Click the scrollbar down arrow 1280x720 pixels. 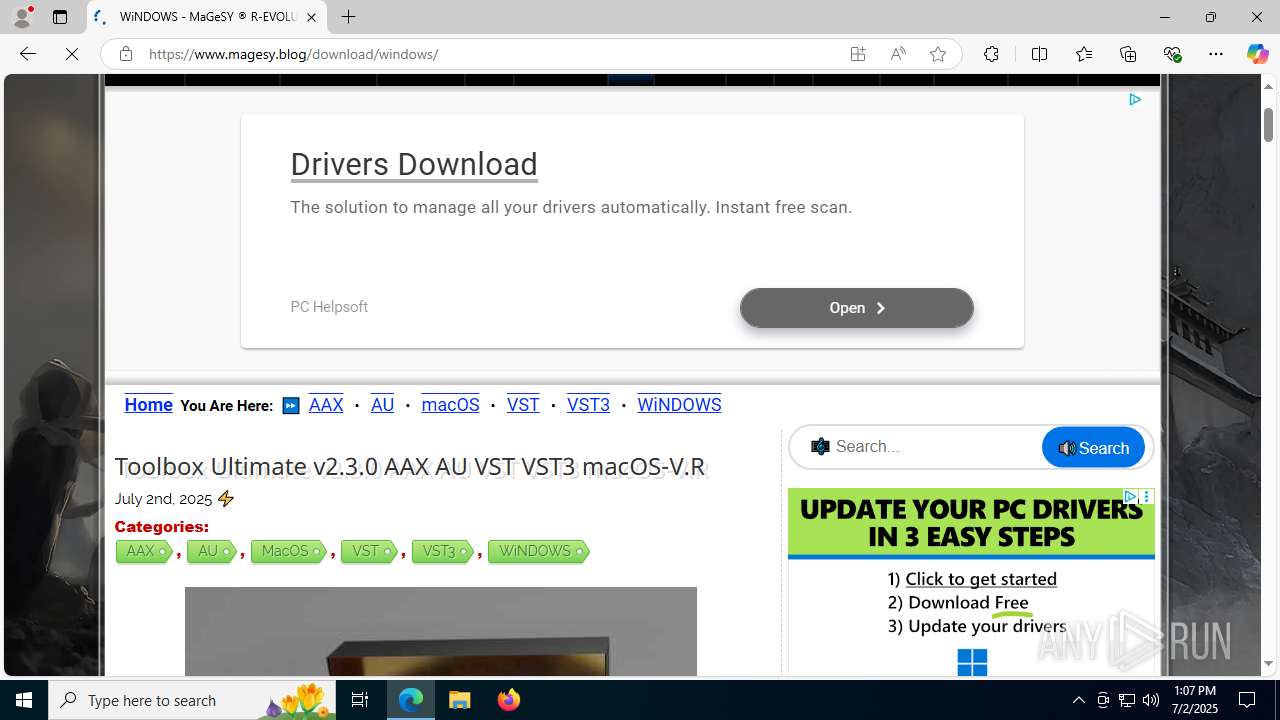tap(1268, 664)
